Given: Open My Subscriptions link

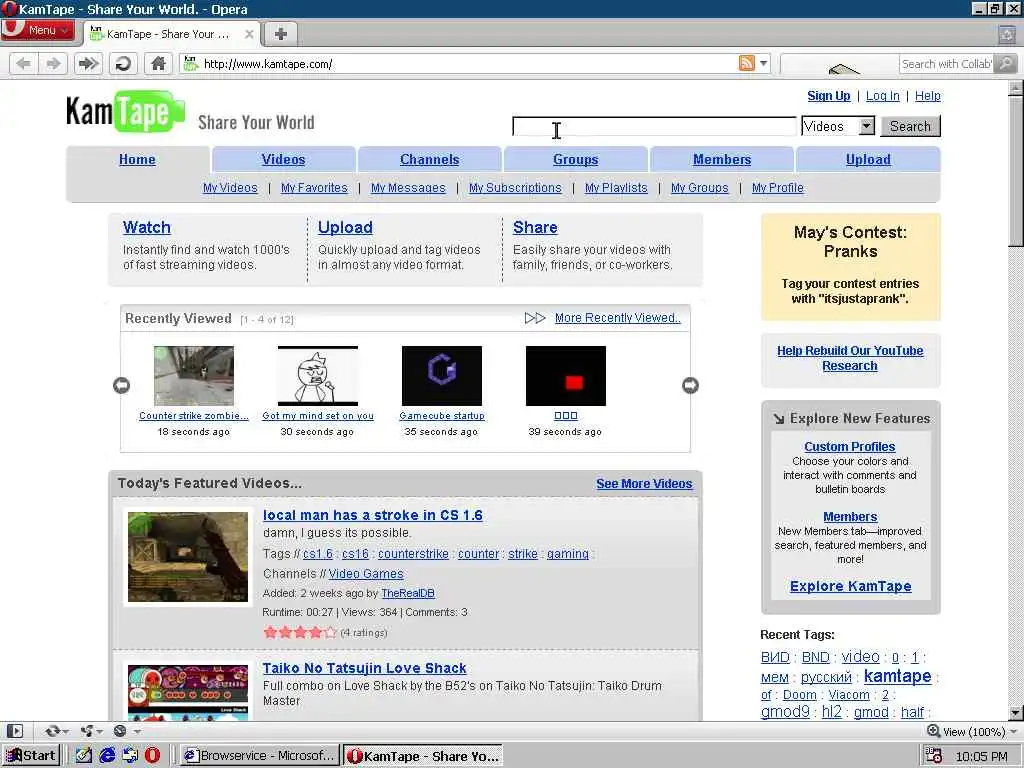Looking at the screenshot, I should [515, 188].
